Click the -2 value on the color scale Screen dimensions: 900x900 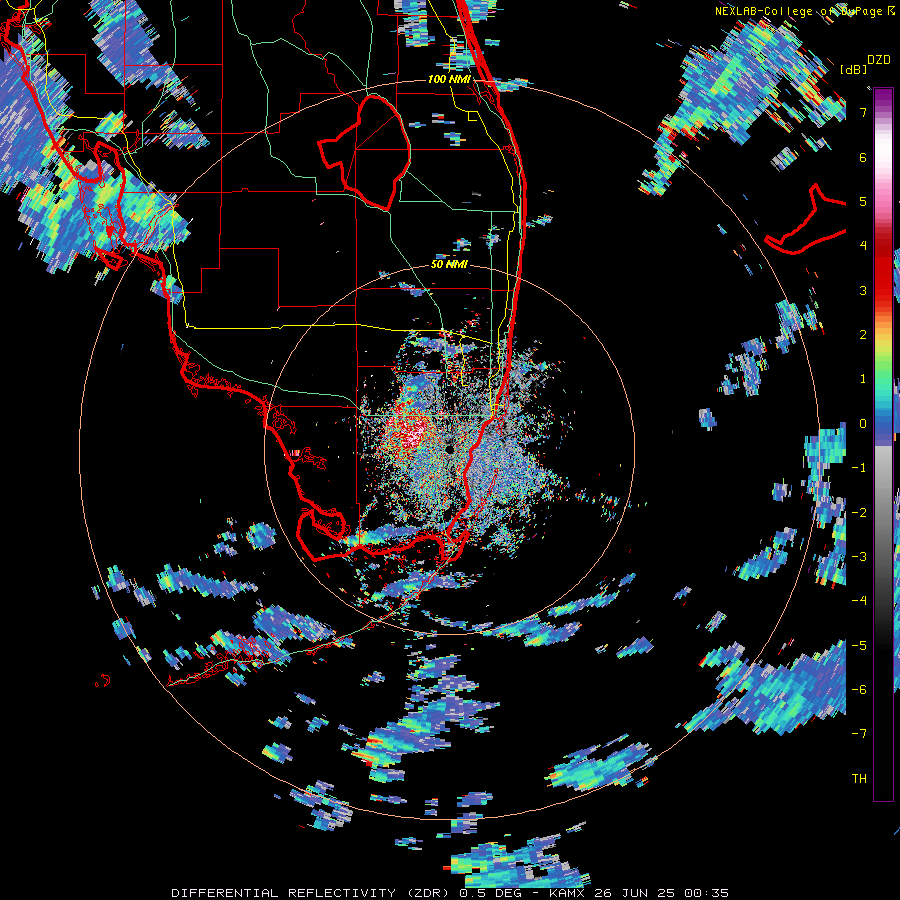859,513
